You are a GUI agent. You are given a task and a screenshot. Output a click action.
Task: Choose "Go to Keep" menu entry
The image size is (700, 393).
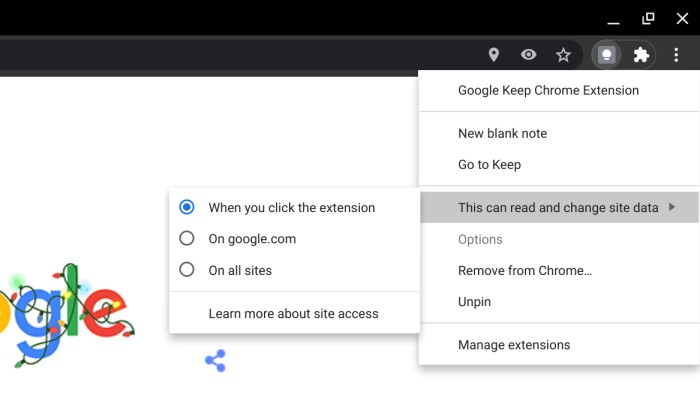tap(559, 164)
